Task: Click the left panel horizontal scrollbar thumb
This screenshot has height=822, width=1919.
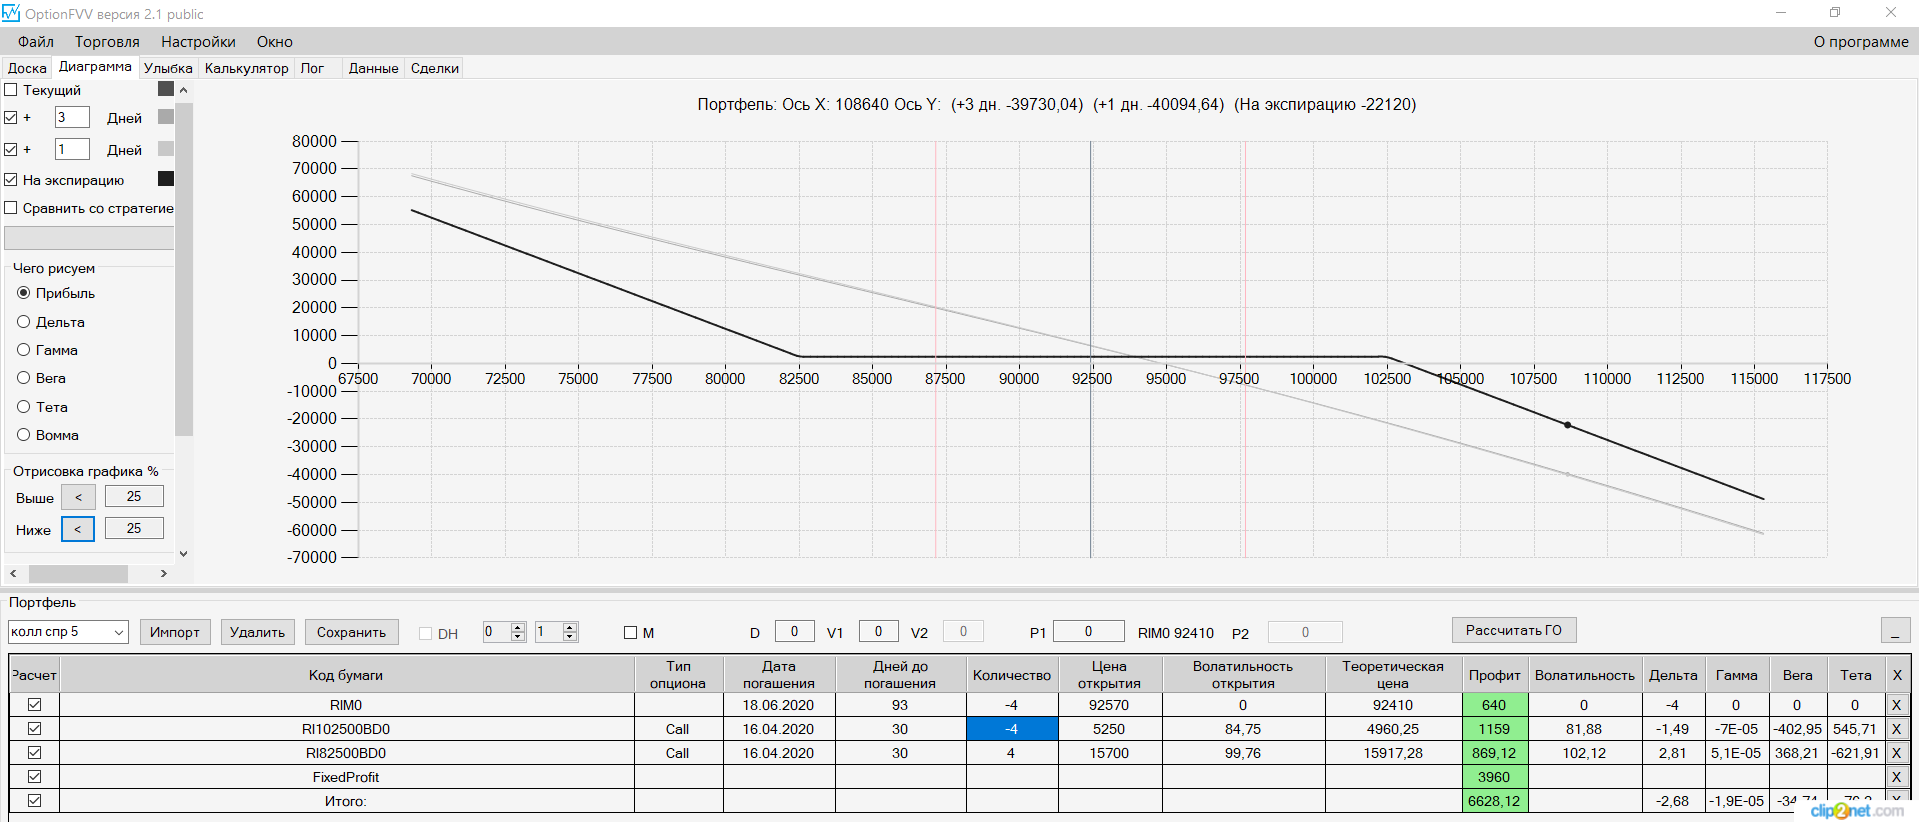Action: point(78,574)
